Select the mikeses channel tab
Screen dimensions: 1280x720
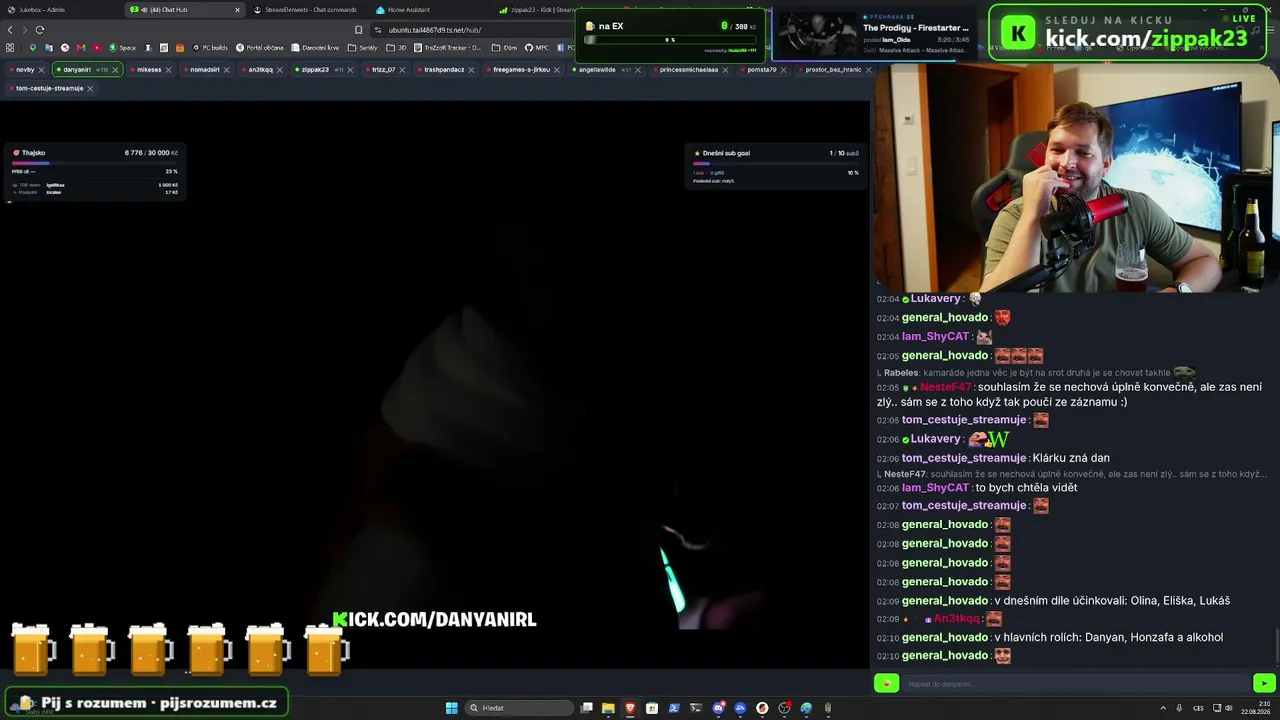point(149,70)
